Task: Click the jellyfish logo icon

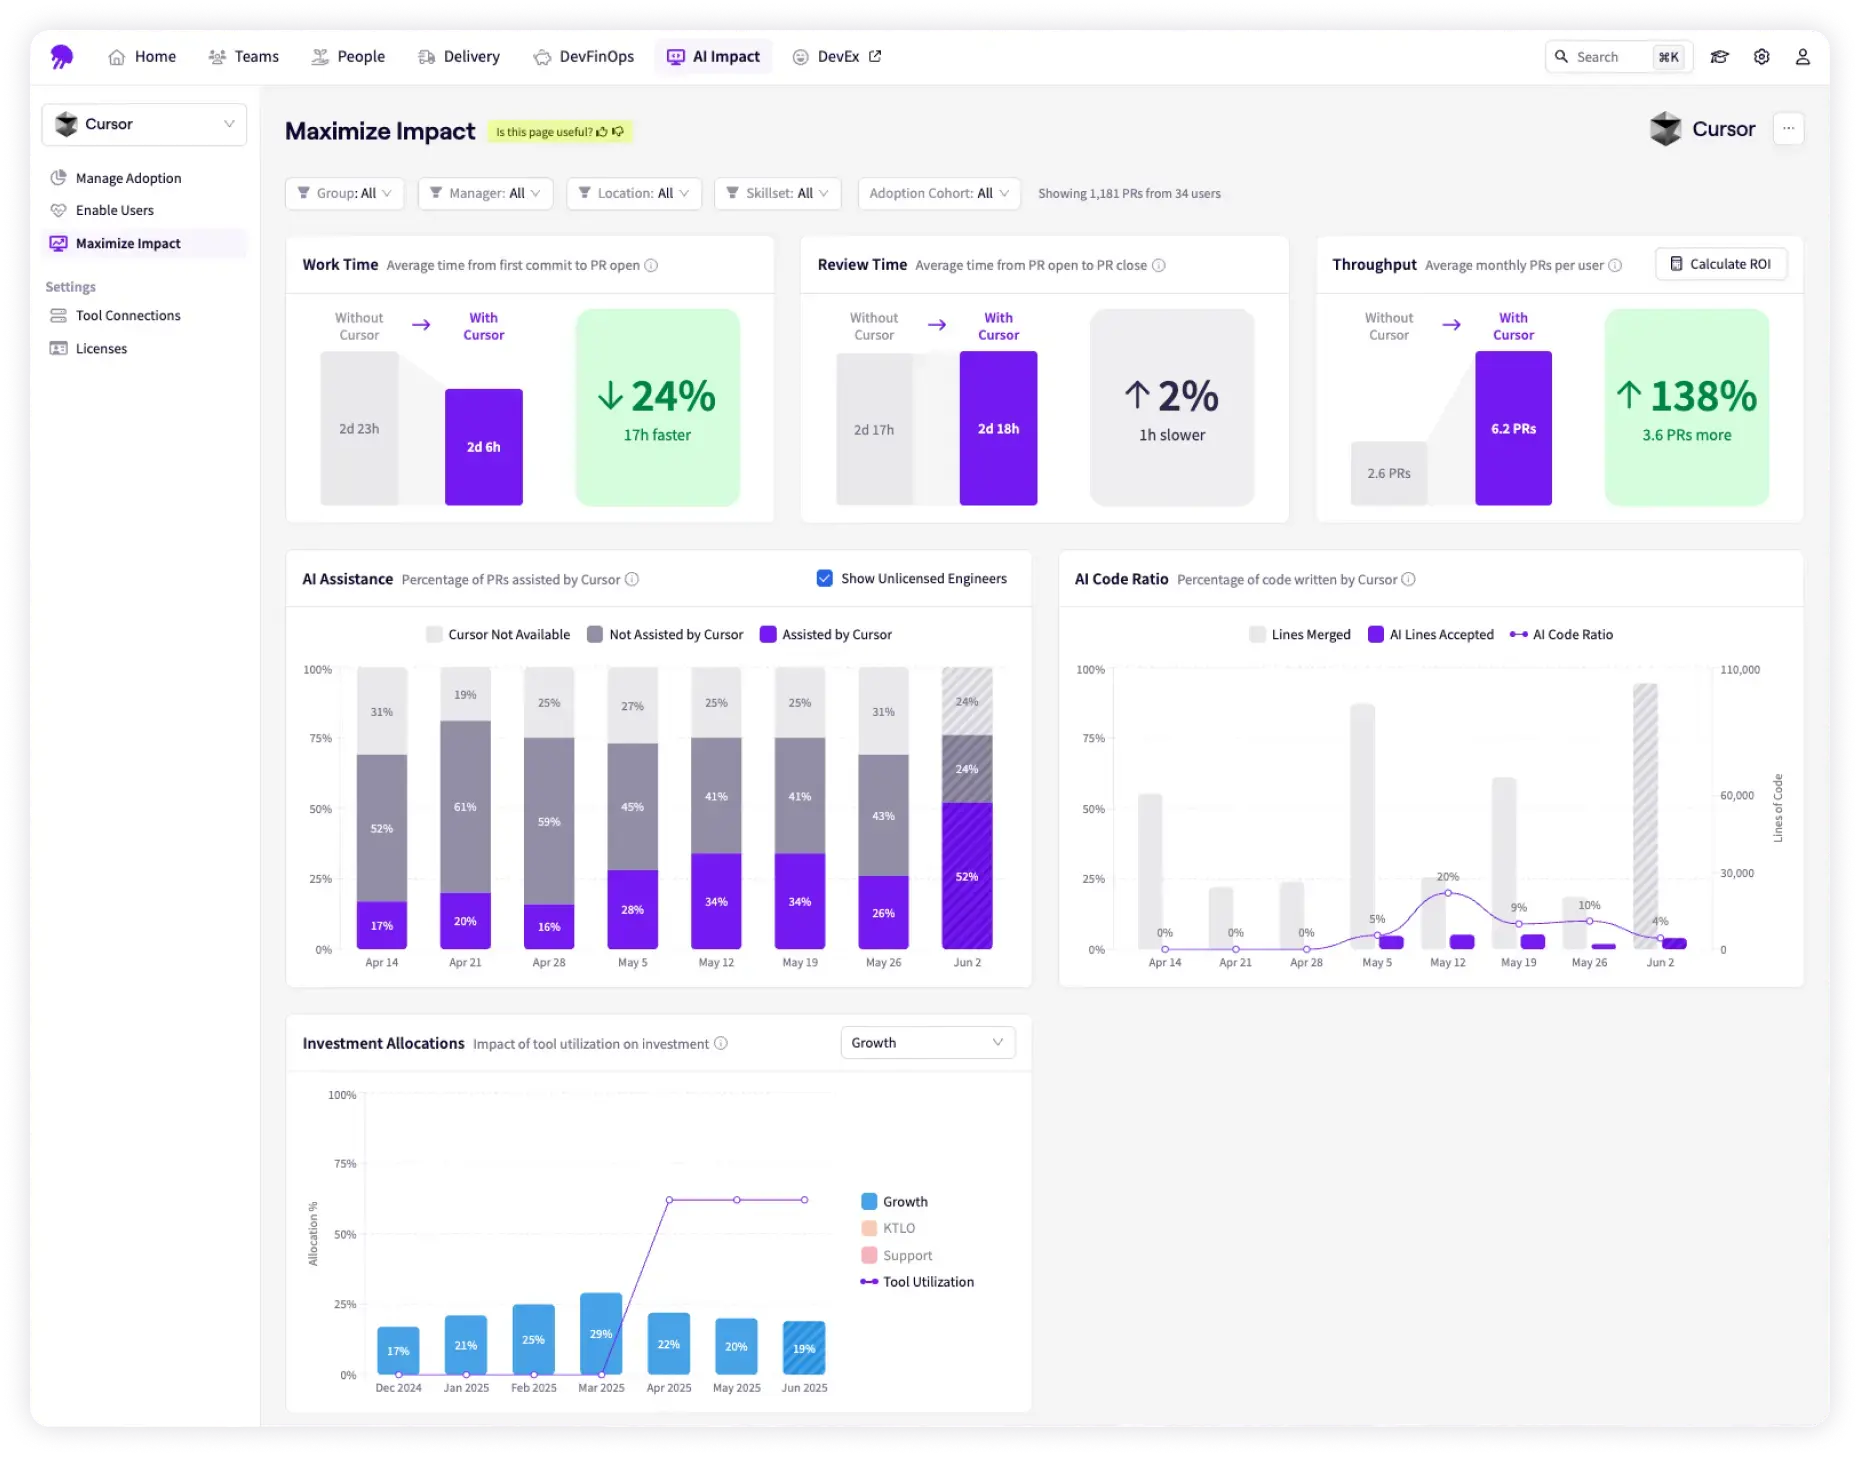Action: click(62, 57)
